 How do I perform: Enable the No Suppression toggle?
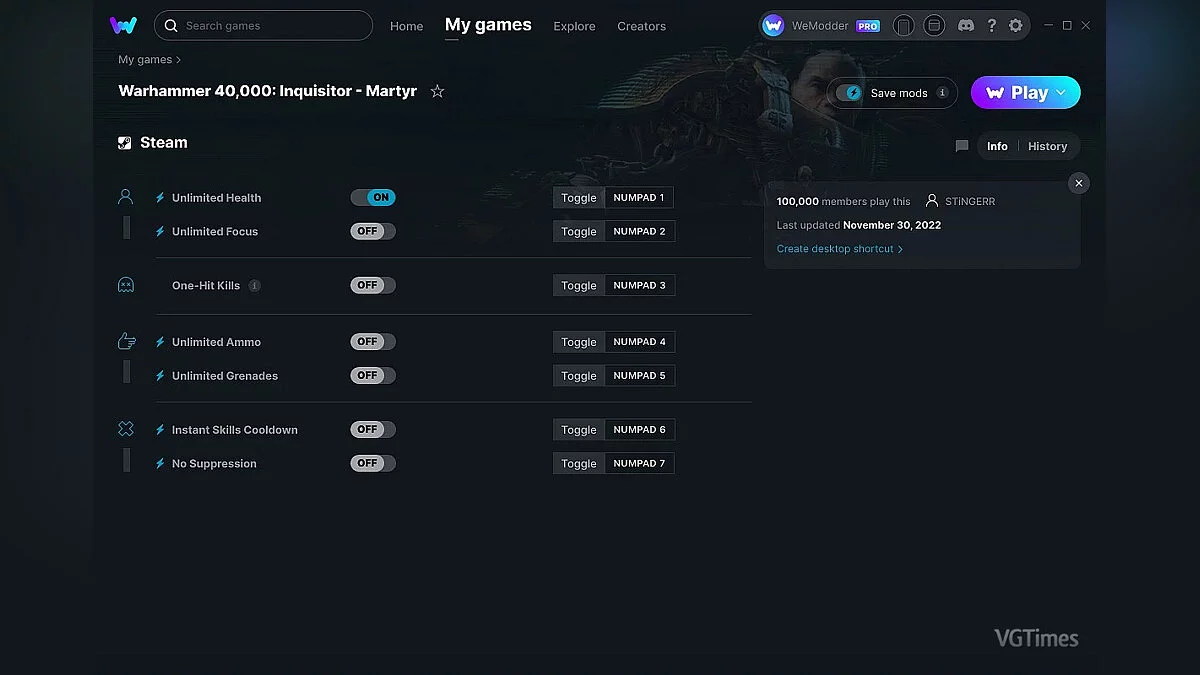[x=373, y=464]
